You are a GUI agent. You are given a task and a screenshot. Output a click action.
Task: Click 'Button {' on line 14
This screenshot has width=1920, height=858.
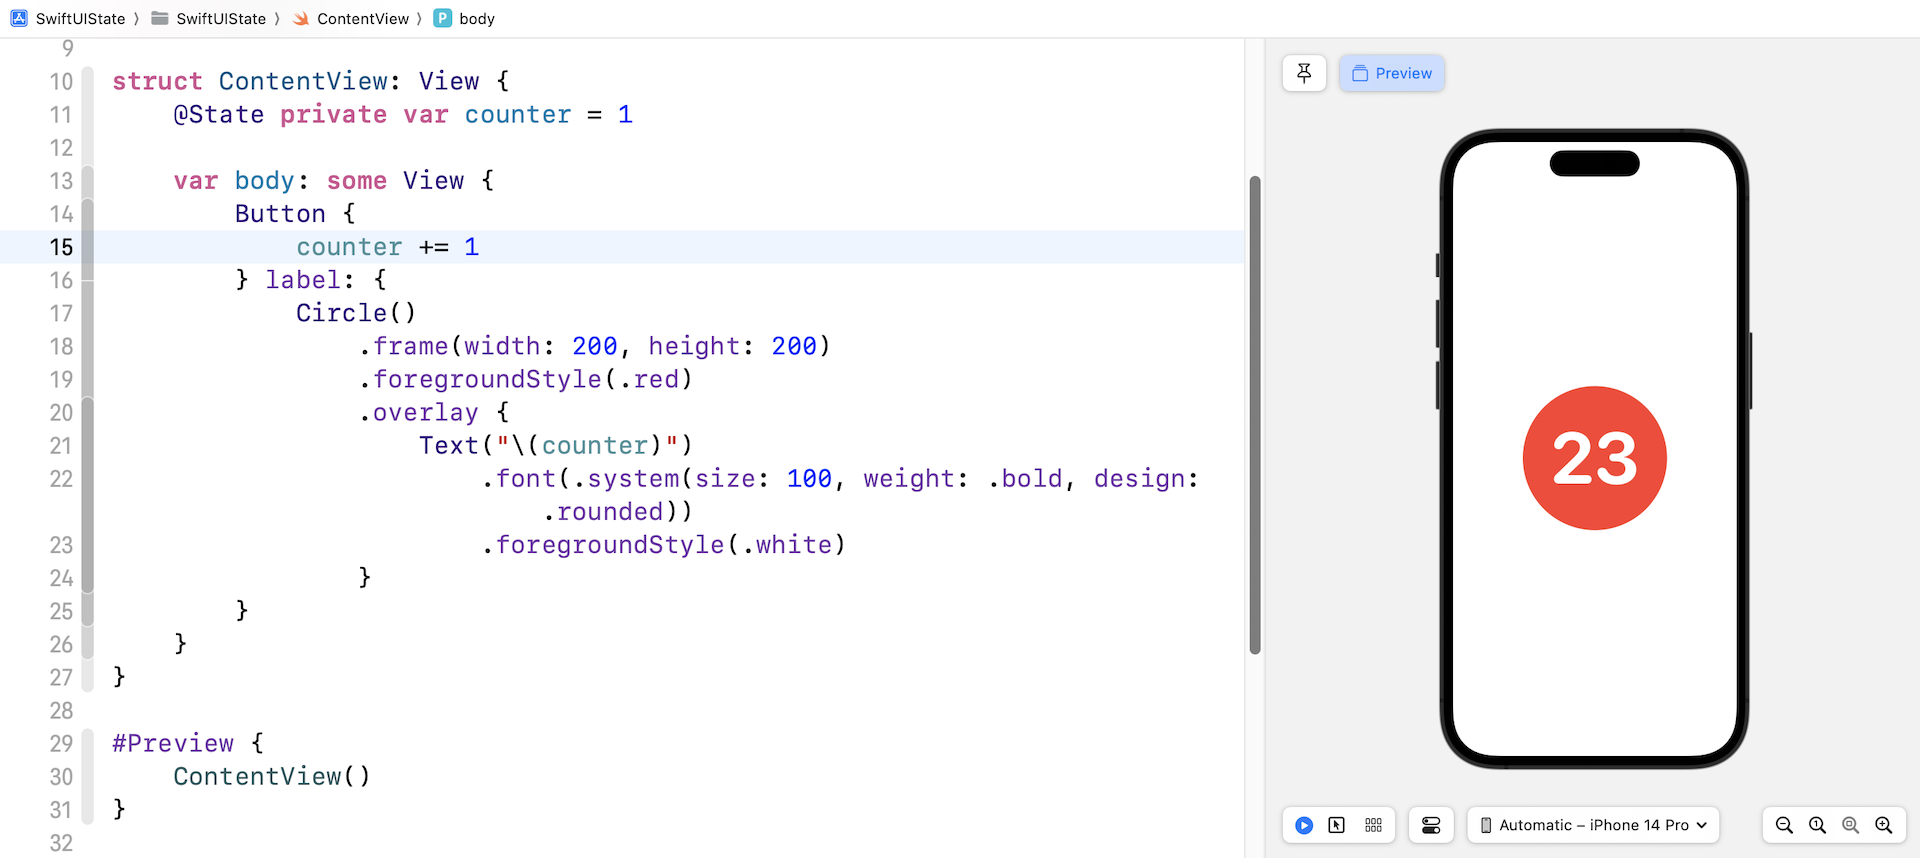pos(295,214)
